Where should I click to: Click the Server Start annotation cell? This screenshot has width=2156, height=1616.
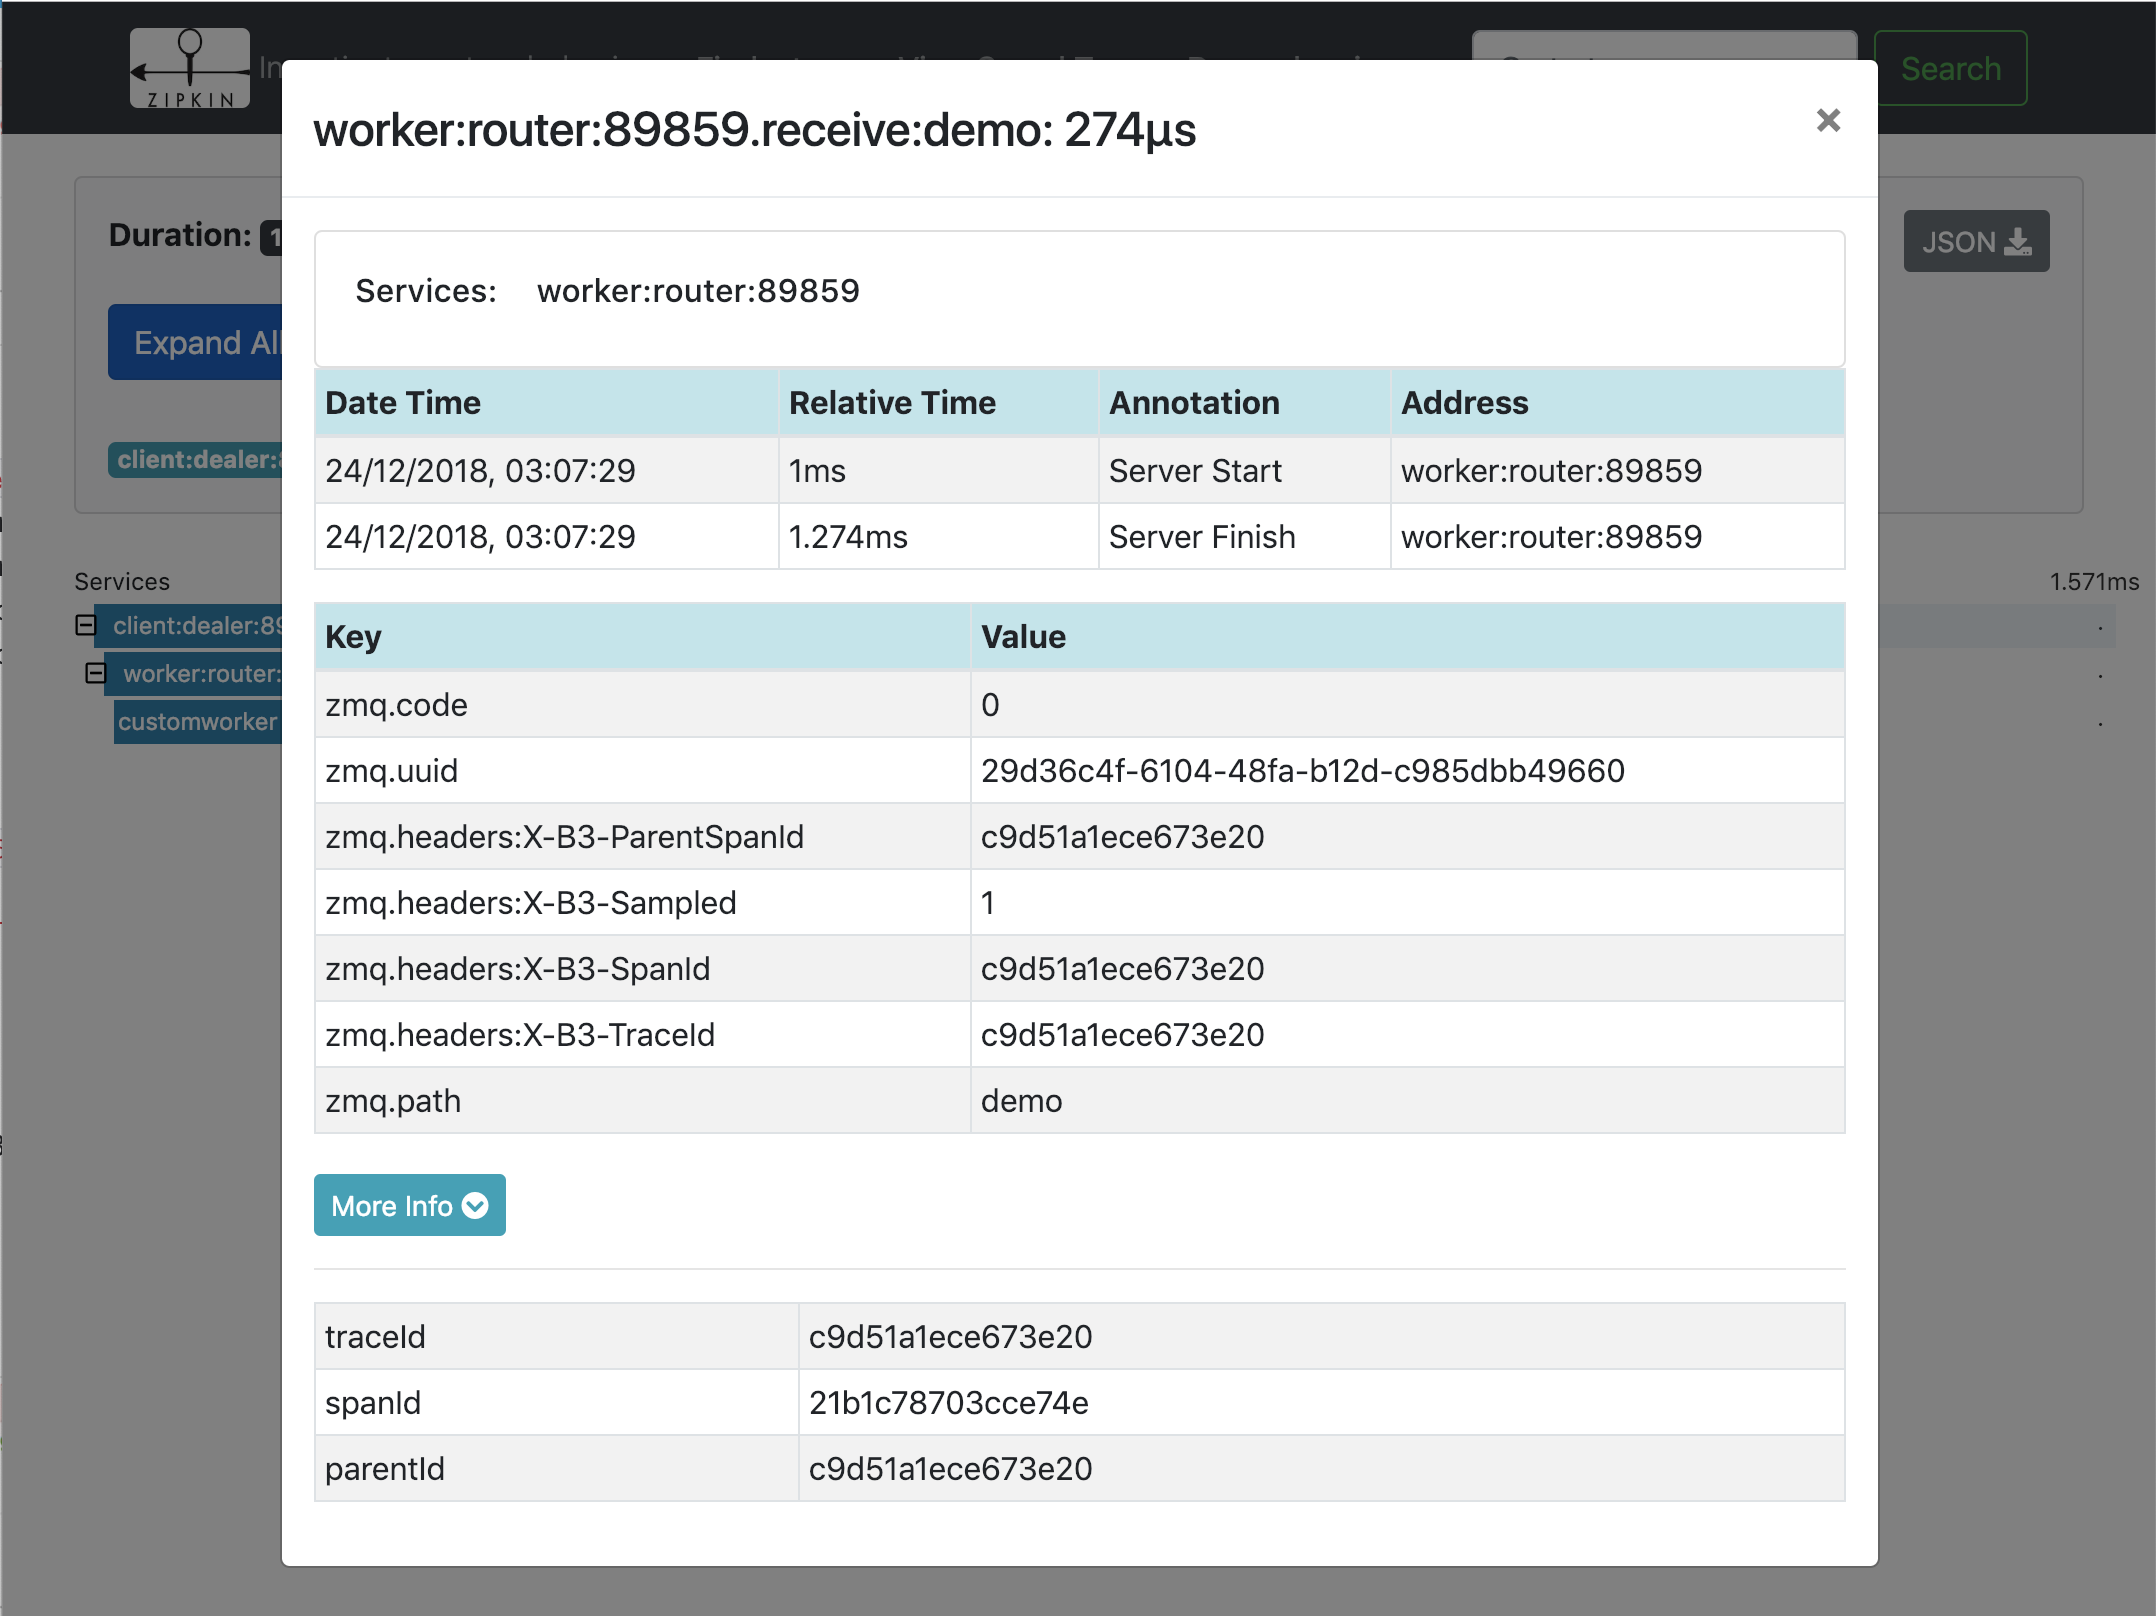coord(1244,470)
